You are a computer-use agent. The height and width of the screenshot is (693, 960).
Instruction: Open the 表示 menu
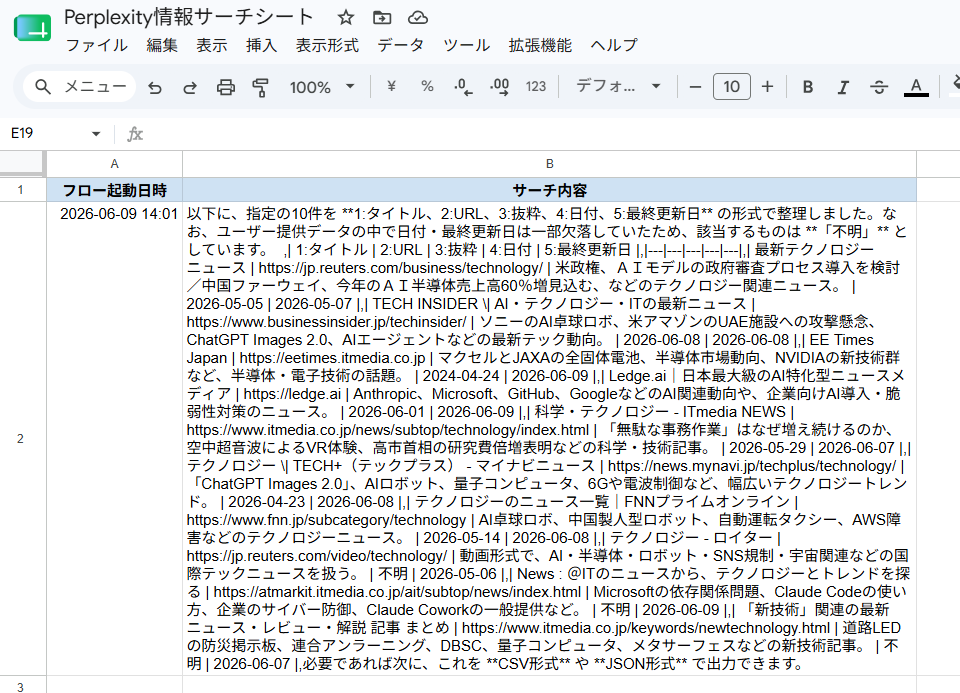pos(212,45)
